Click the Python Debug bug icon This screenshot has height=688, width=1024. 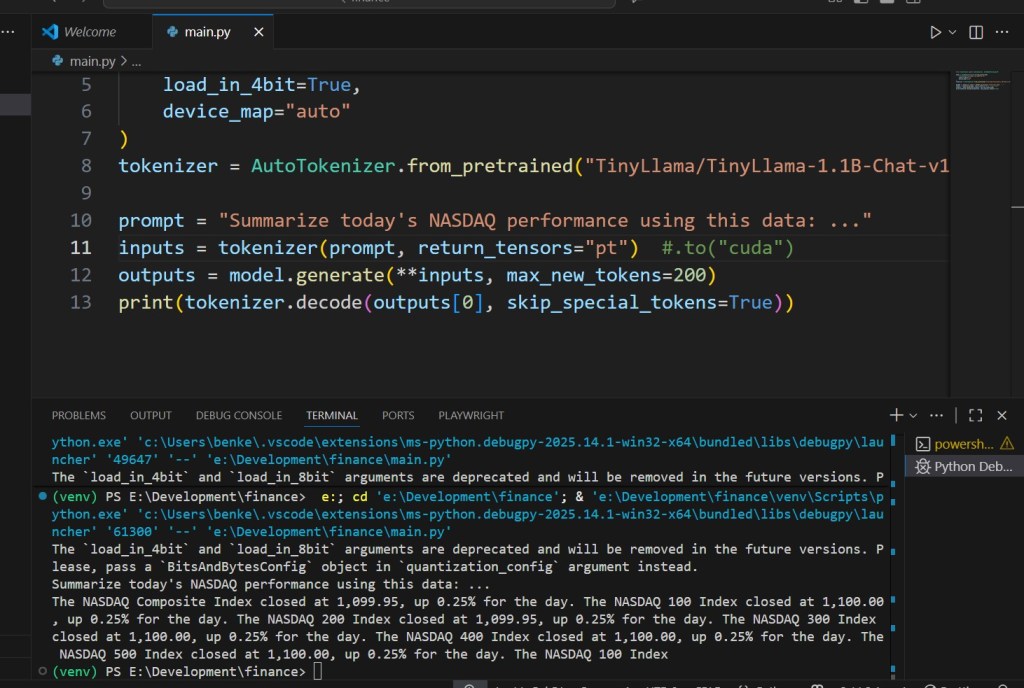coord(922,467)
